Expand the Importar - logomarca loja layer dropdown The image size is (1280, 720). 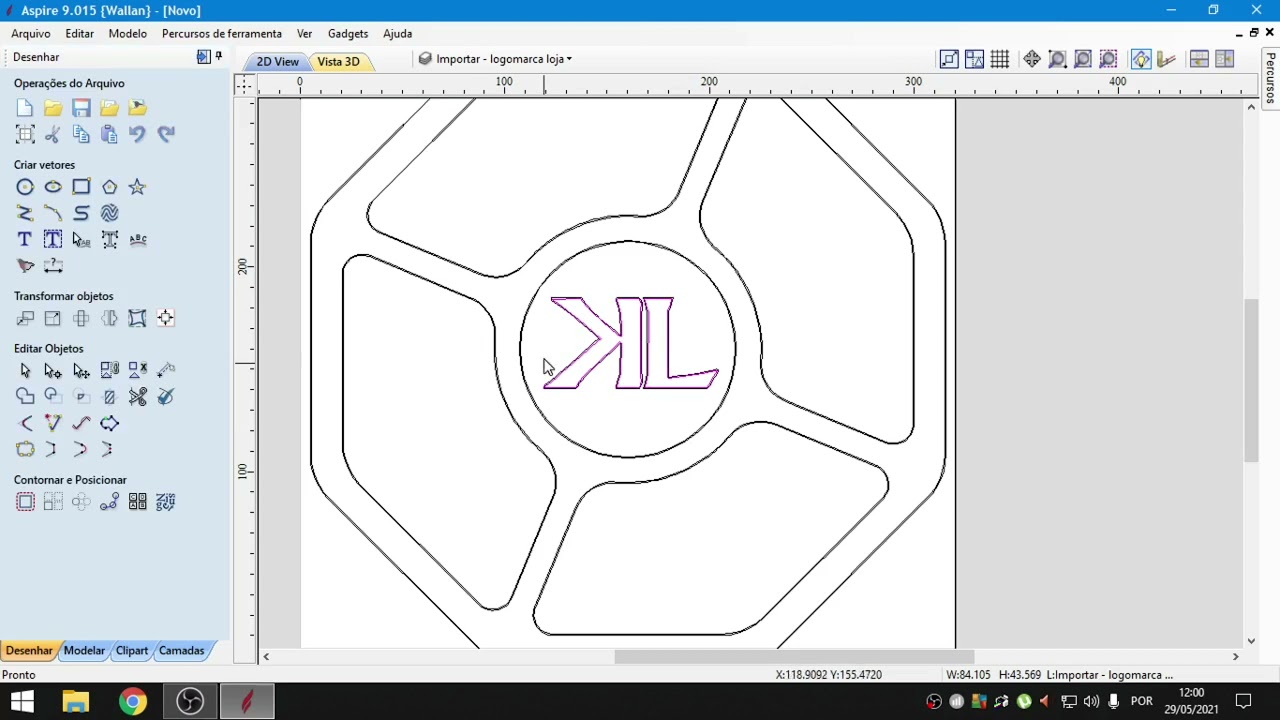[x=569, y=59]
